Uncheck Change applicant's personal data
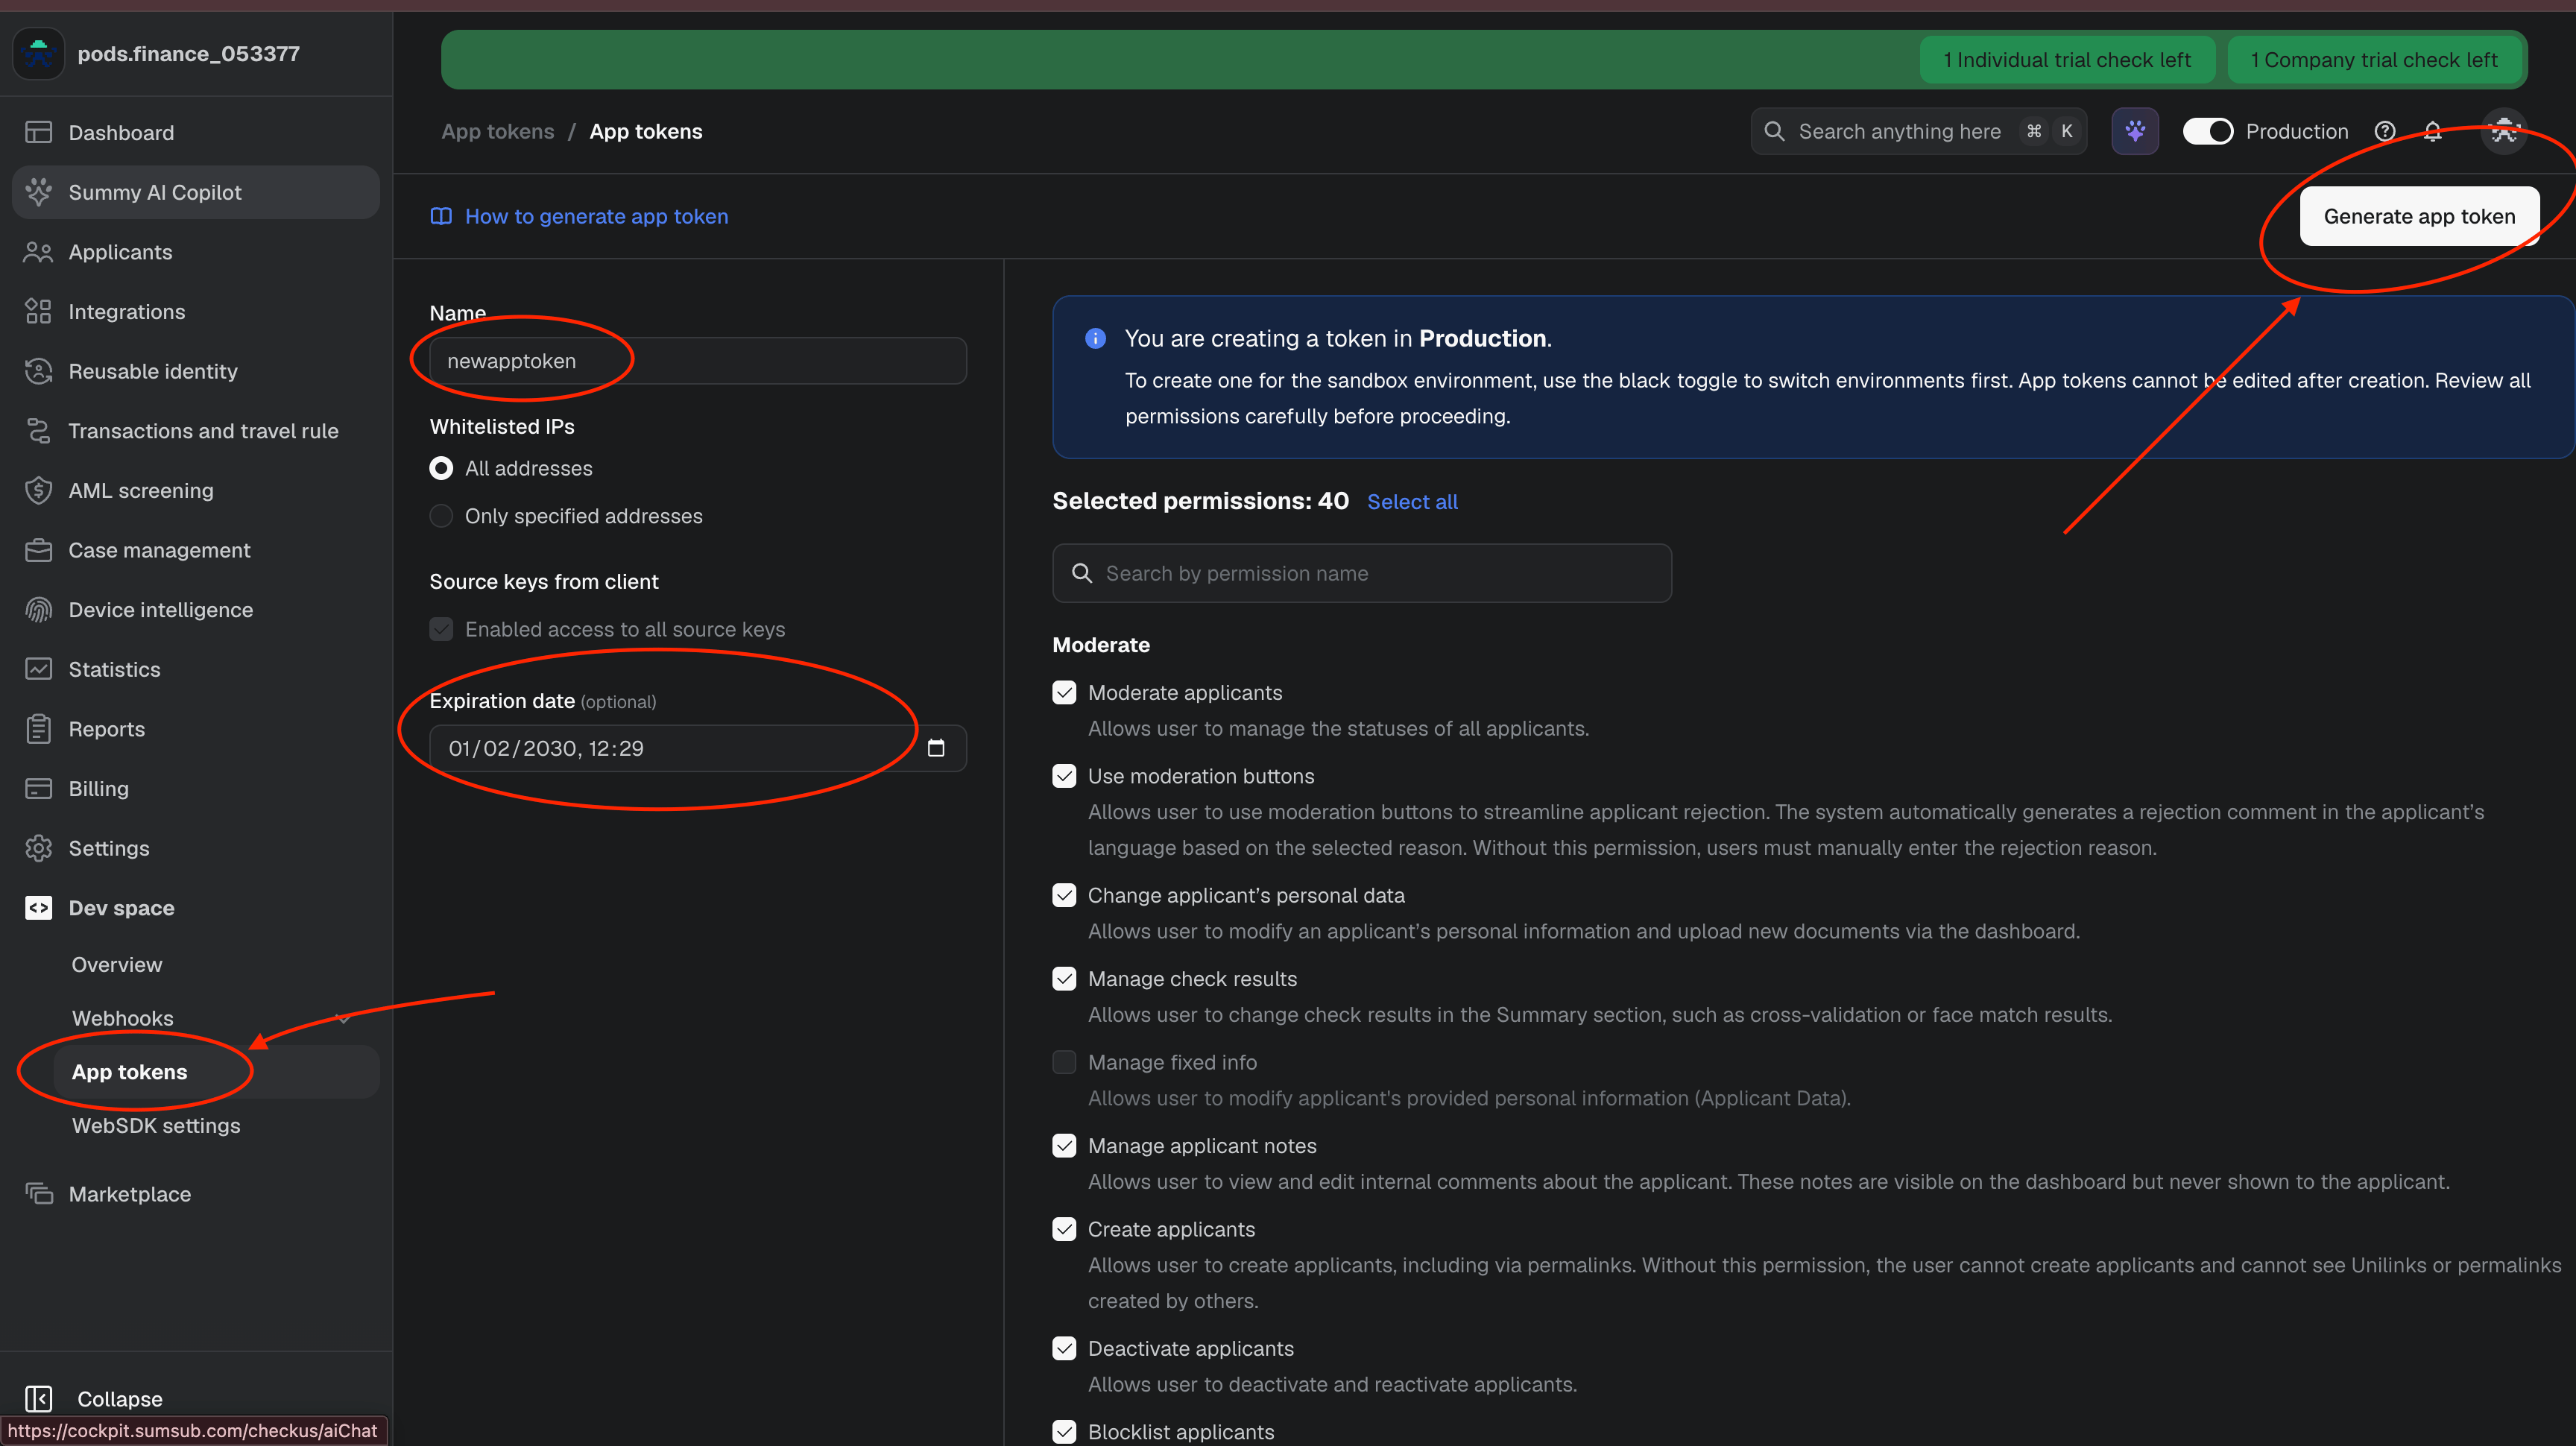 tap(1064, 895)
